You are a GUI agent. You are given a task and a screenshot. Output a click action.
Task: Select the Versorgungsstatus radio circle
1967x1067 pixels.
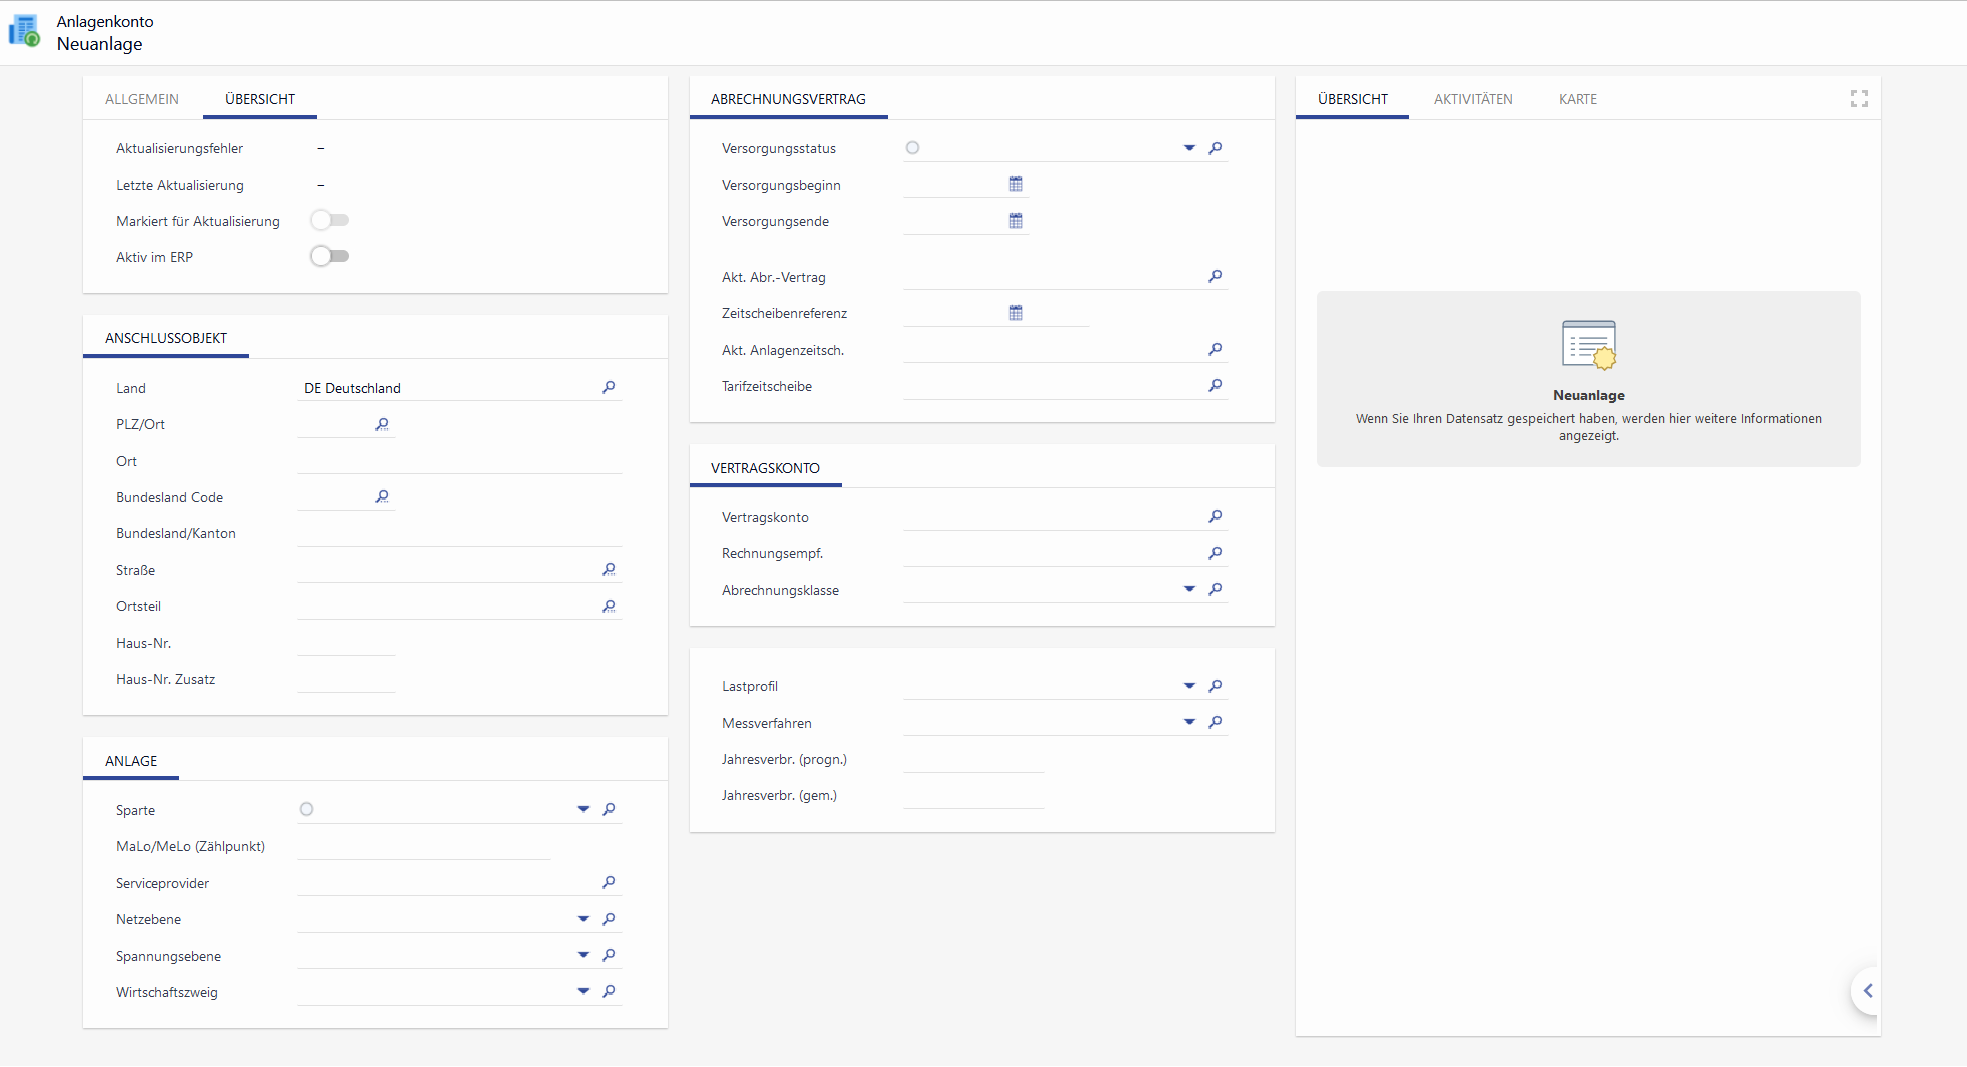pos(912,148)
